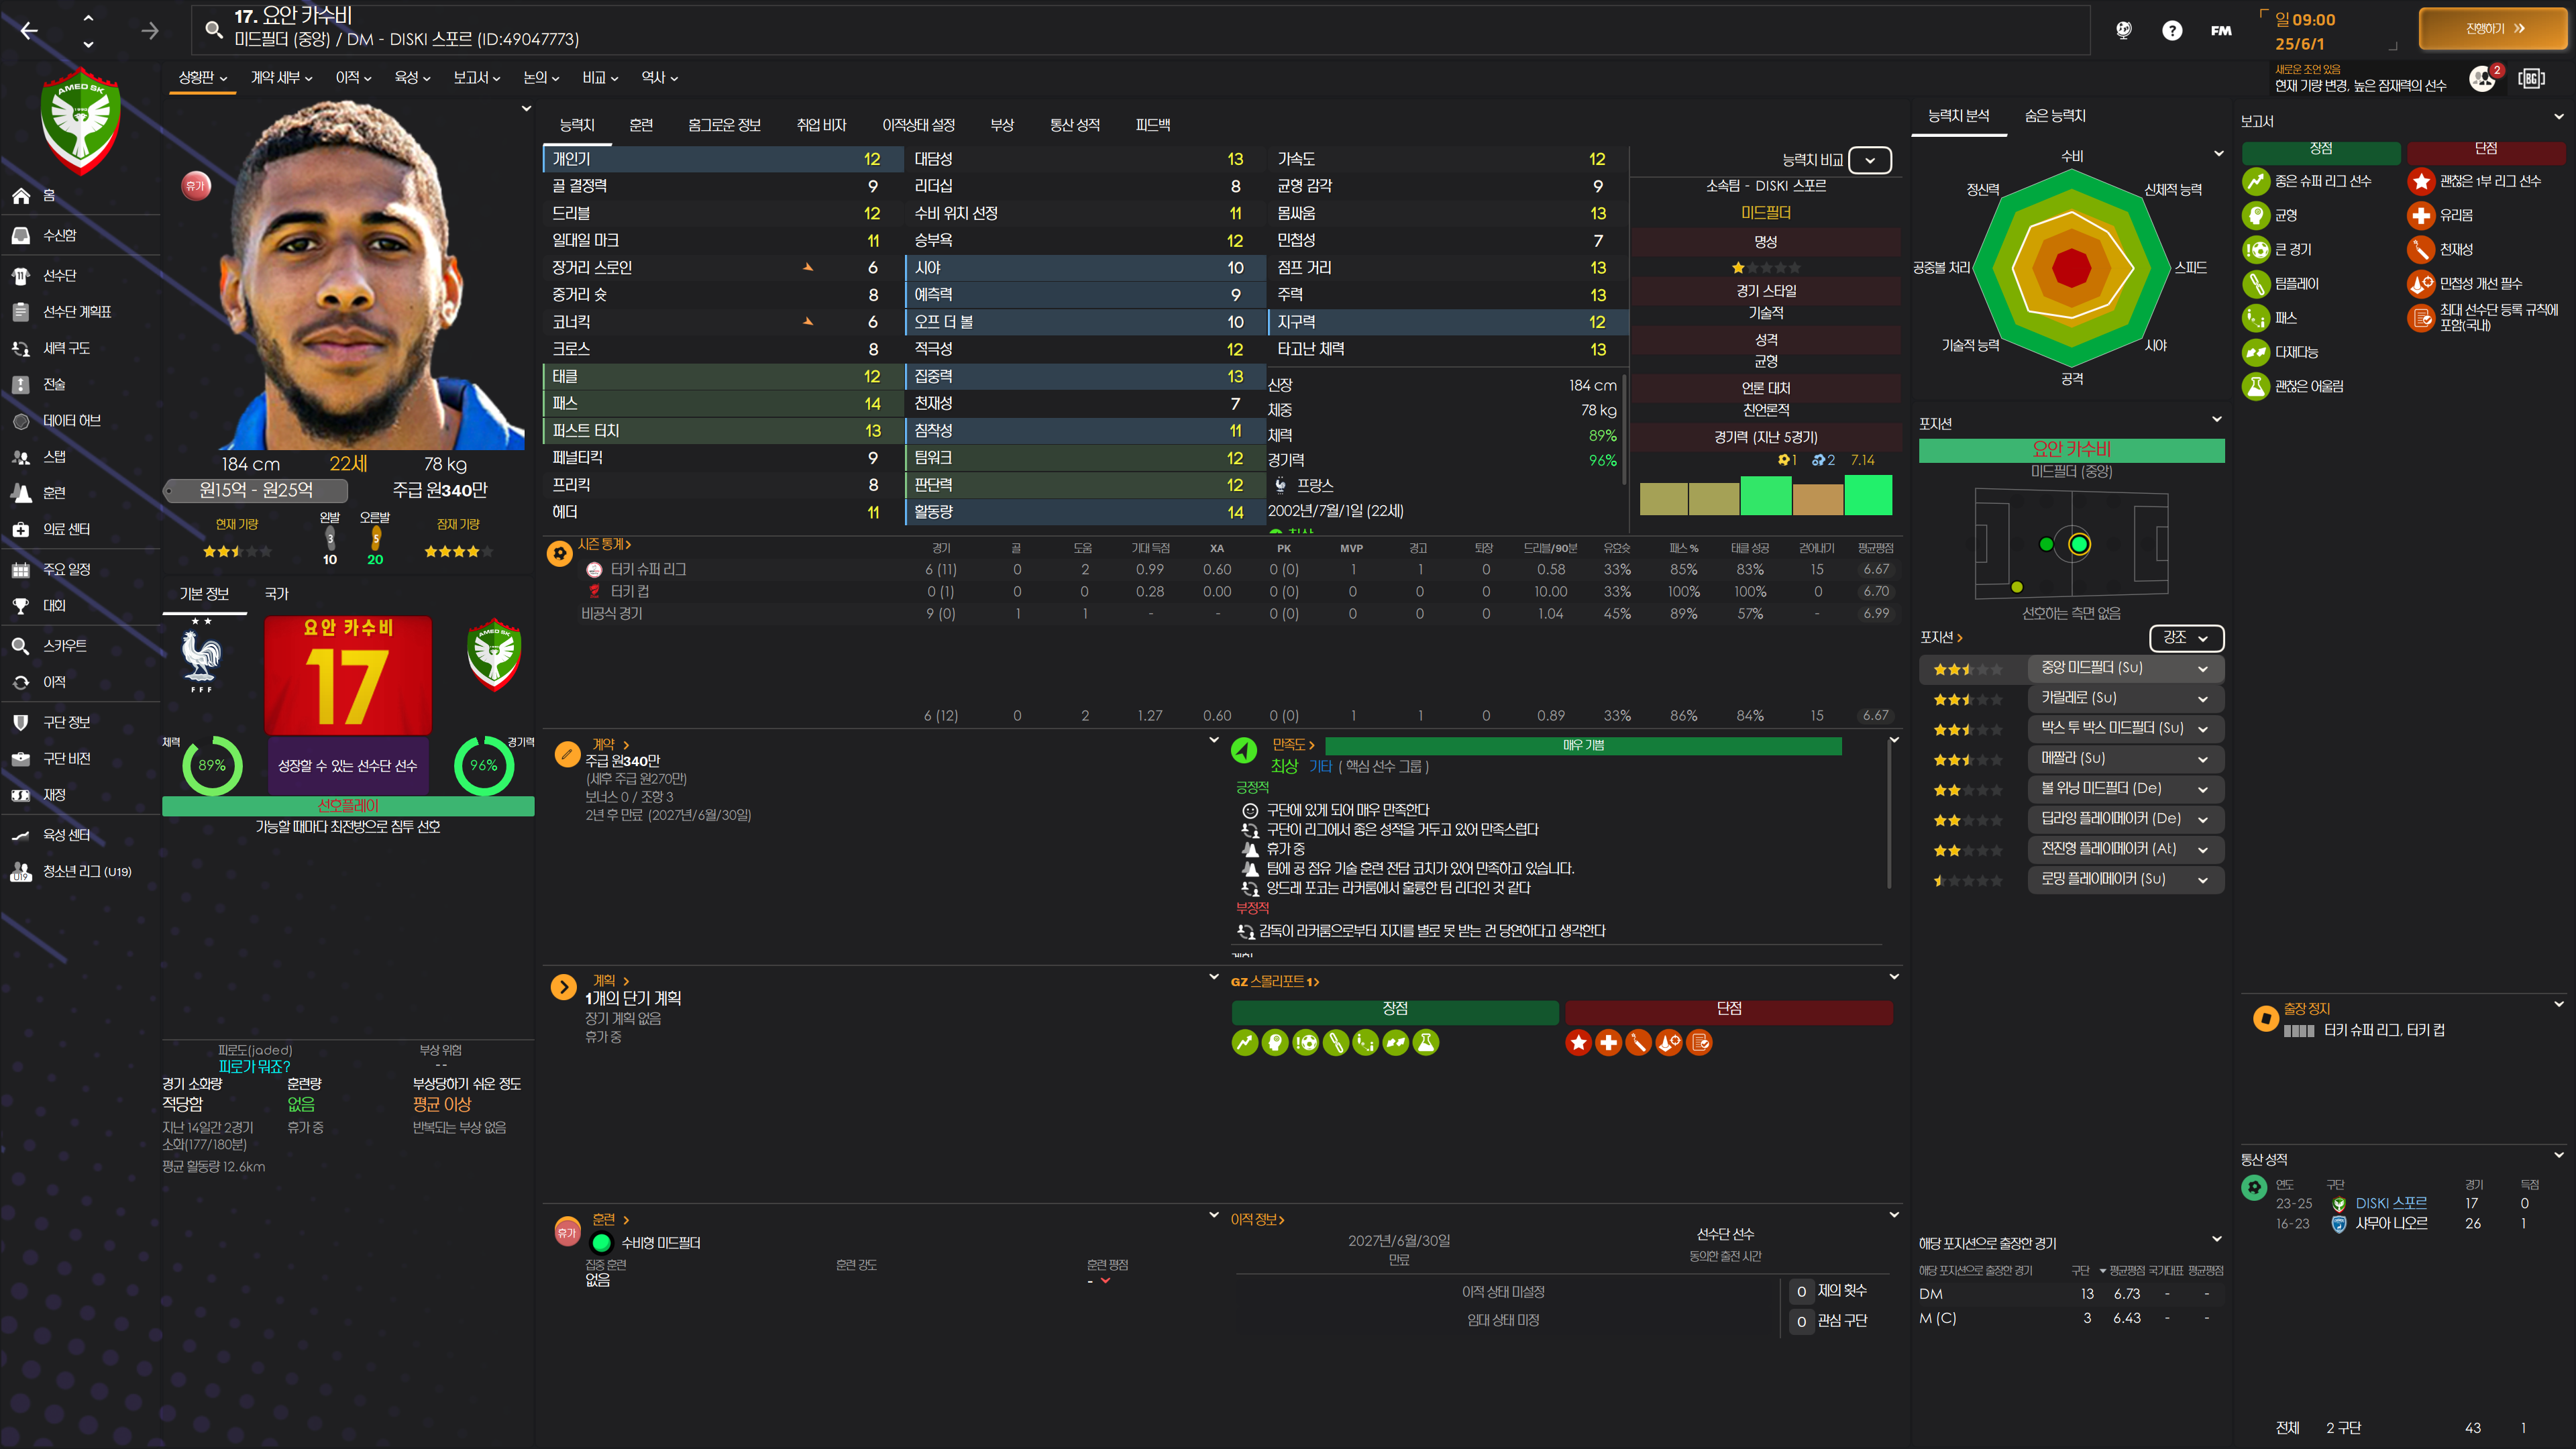Image resolution: width=2576 pixels, height=1449 pixels.
Task: Open the help question mark icon
Action: point(2171,31)
